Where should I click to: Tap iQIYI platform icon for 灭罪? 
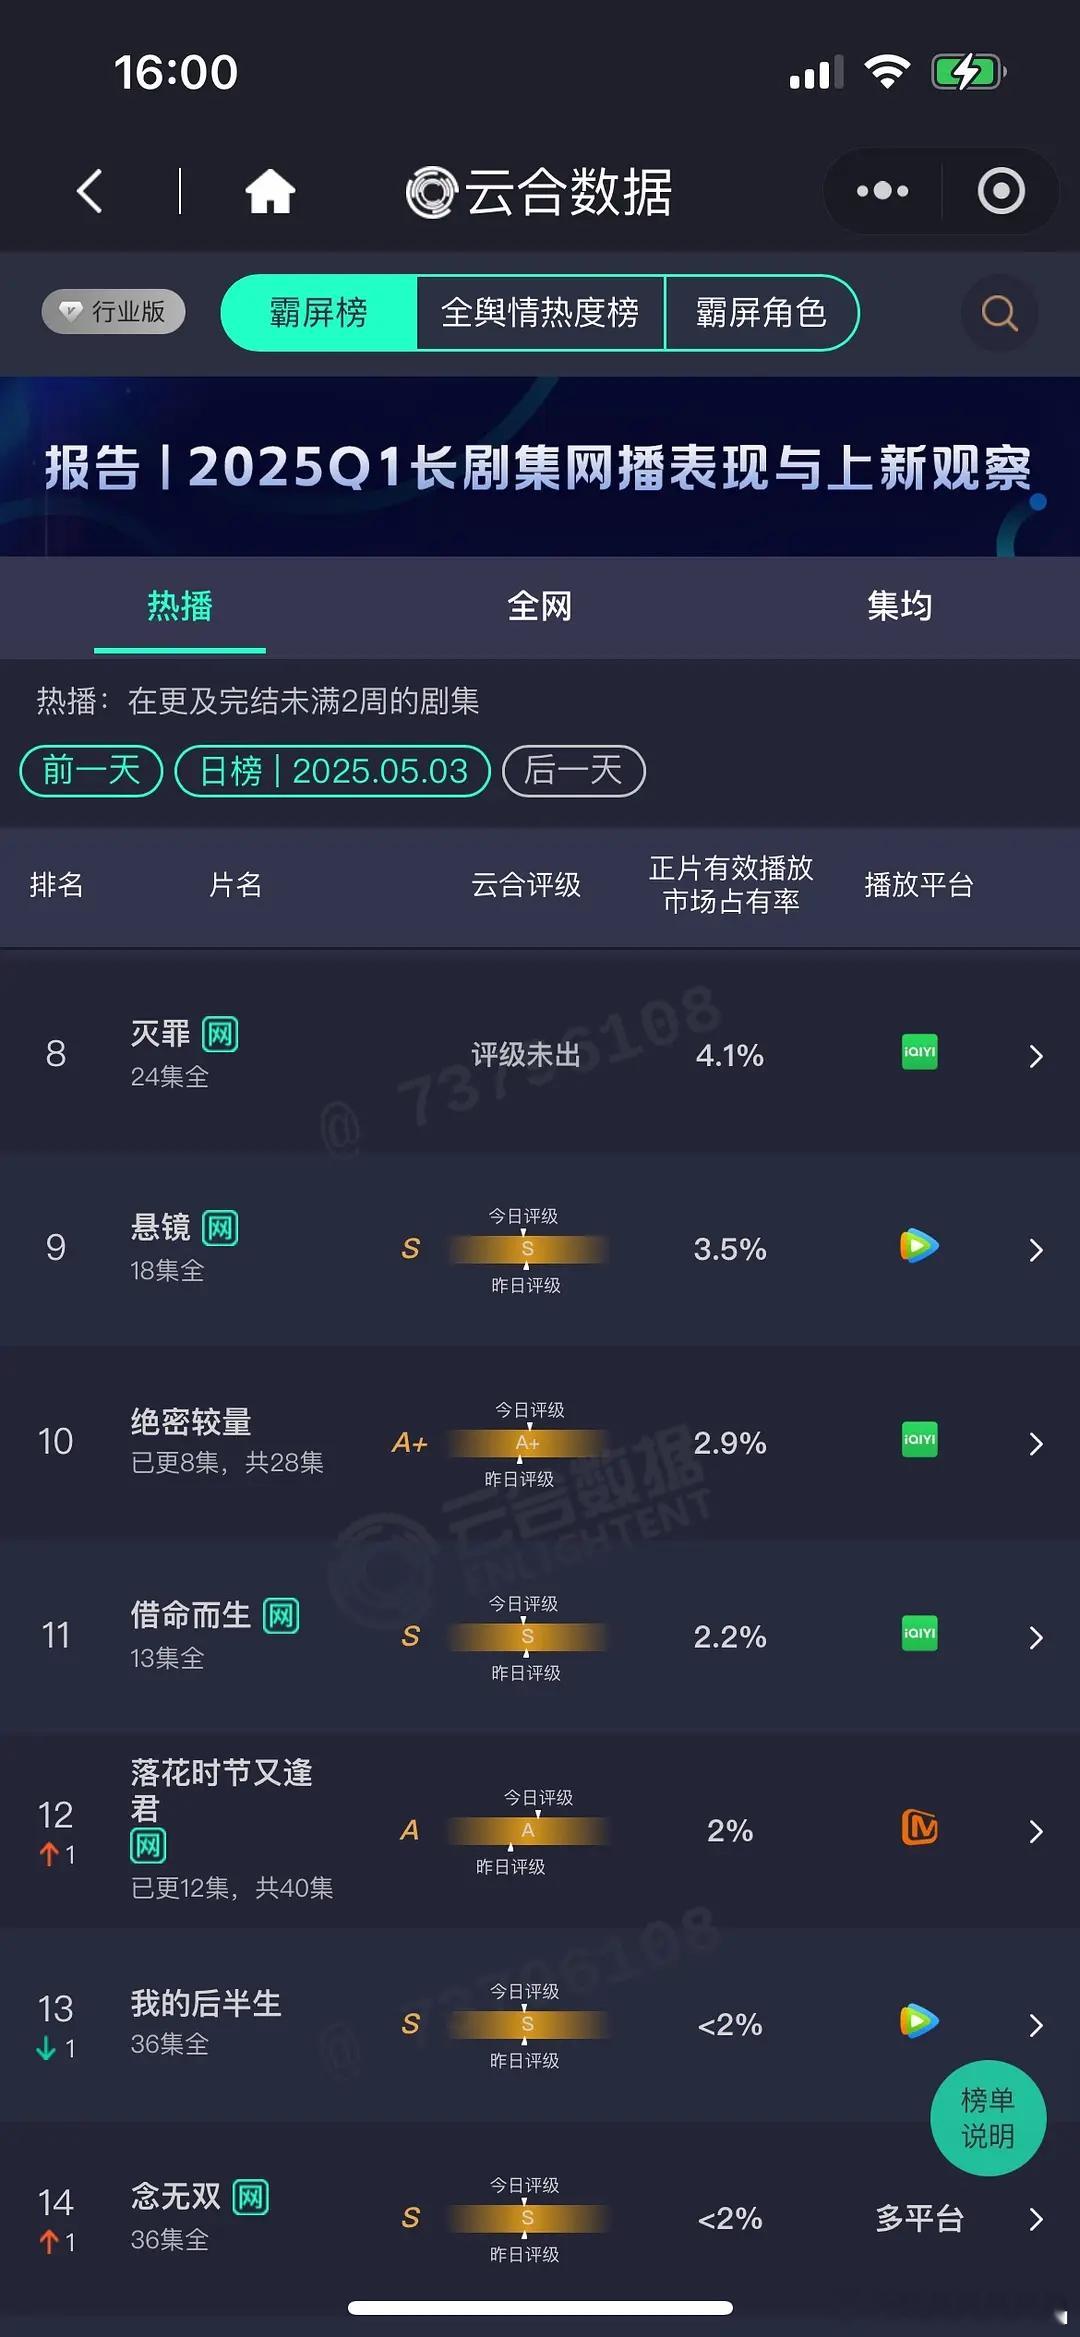[919, 1052]
